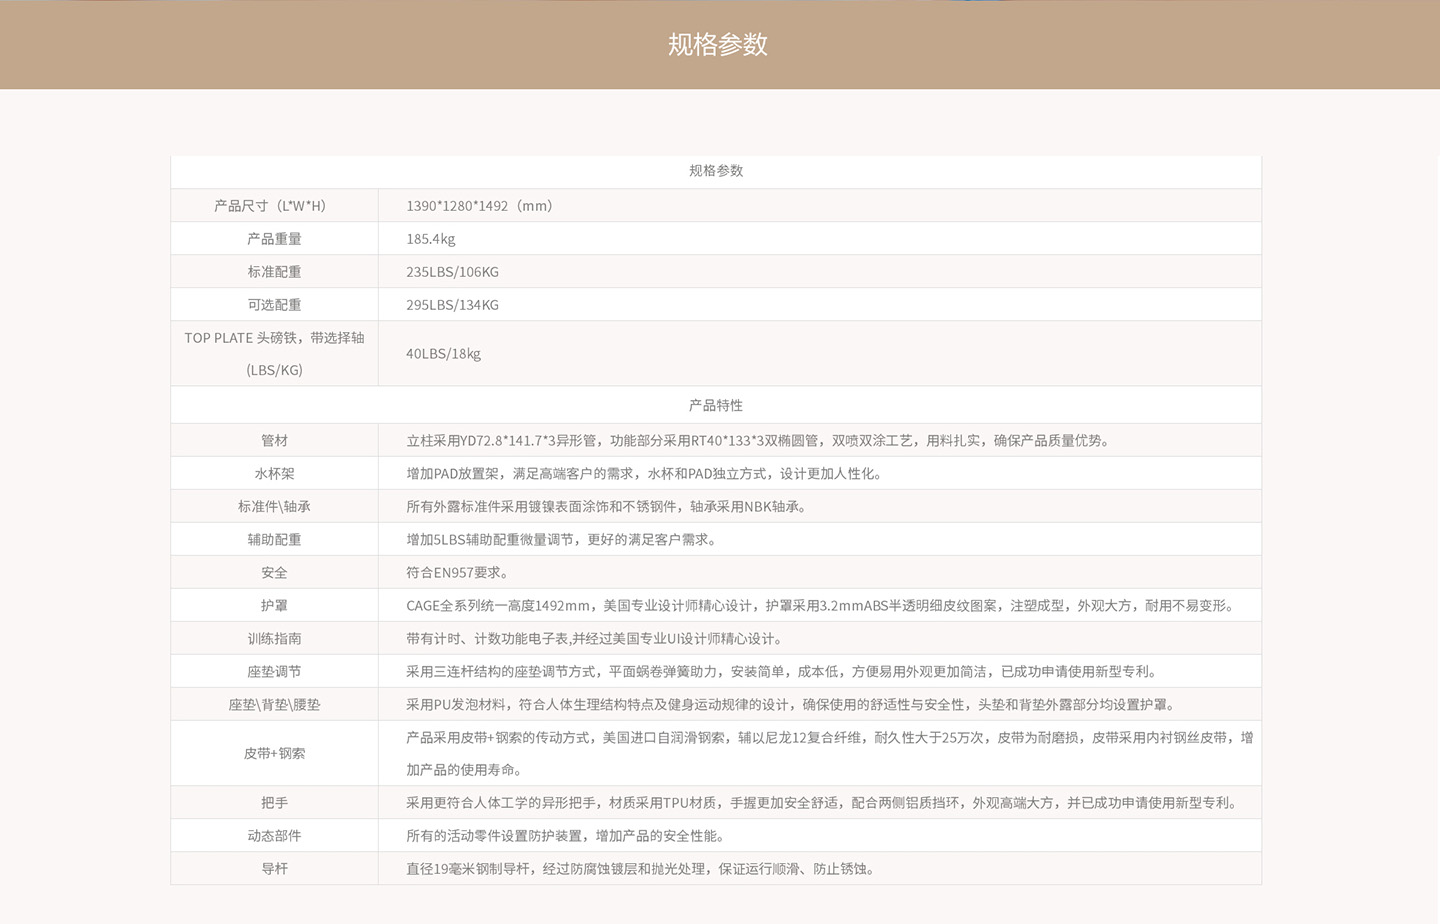Select the 295LBS/134KG value cell
The image size is (1440, 924).
452,304
